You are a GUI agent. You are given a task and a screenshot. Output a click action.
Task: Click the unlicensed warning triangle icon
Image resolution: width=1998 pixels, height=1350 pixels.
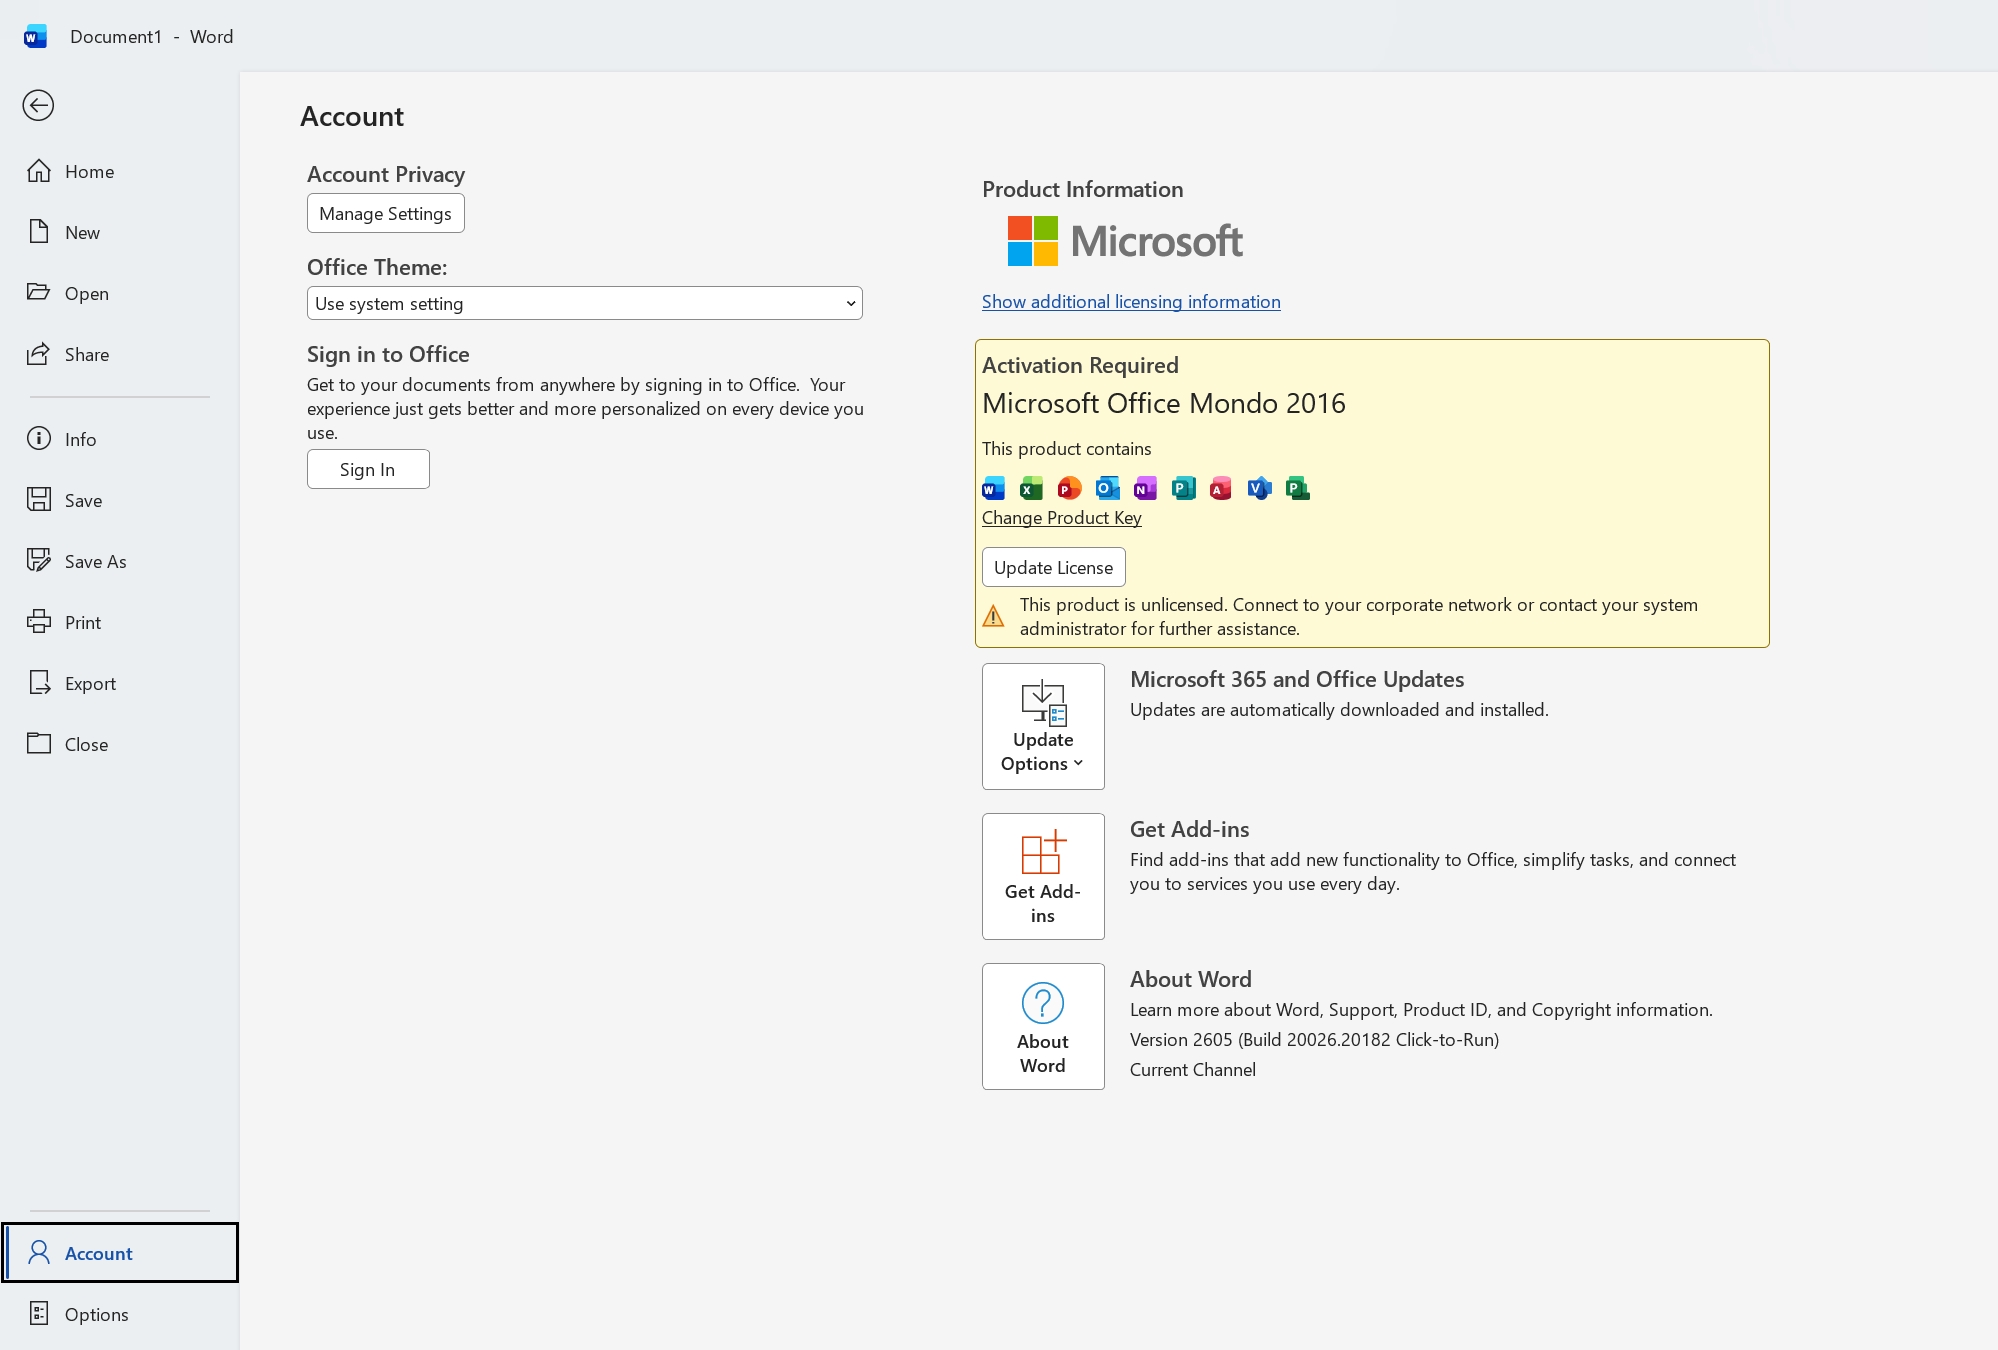point(993,616)
